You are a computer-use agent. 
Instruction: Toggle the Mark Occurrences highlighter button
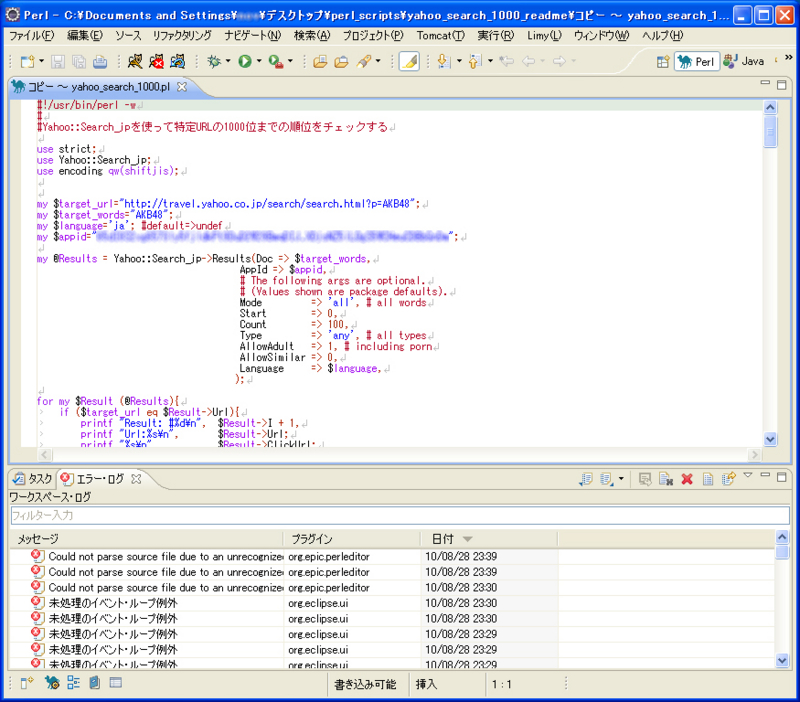(x=409, y=61)
